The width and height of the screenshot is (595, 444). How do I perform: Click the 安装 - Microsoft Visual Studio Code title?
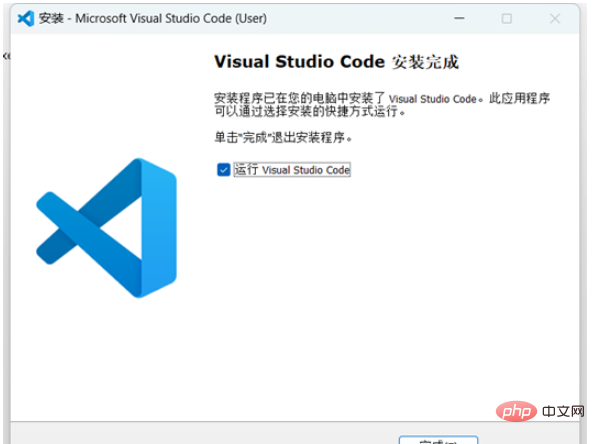point(153,18)
